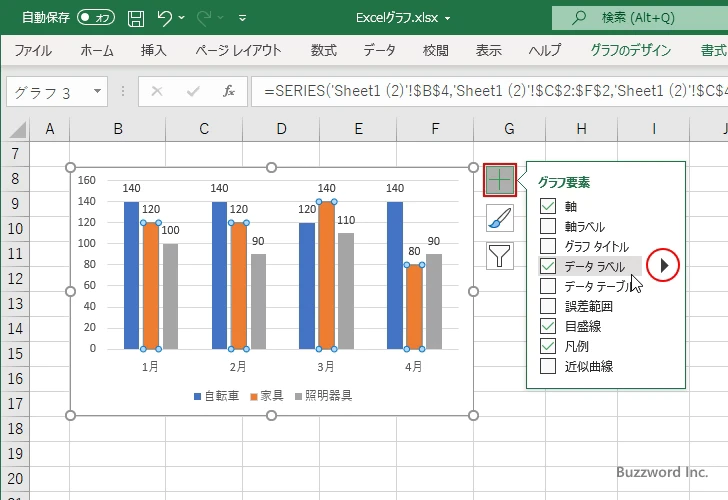This screenshot has width=728, height=500.
Task: Uncheck the 目盛線 checkbox
Action: pos(548,326)
